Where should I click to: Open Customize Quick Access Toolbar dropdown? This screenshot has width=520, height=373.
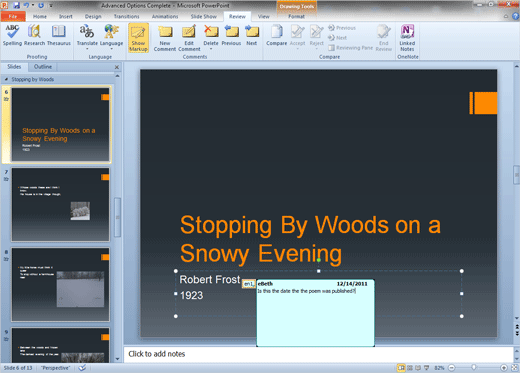coord(51,6)
